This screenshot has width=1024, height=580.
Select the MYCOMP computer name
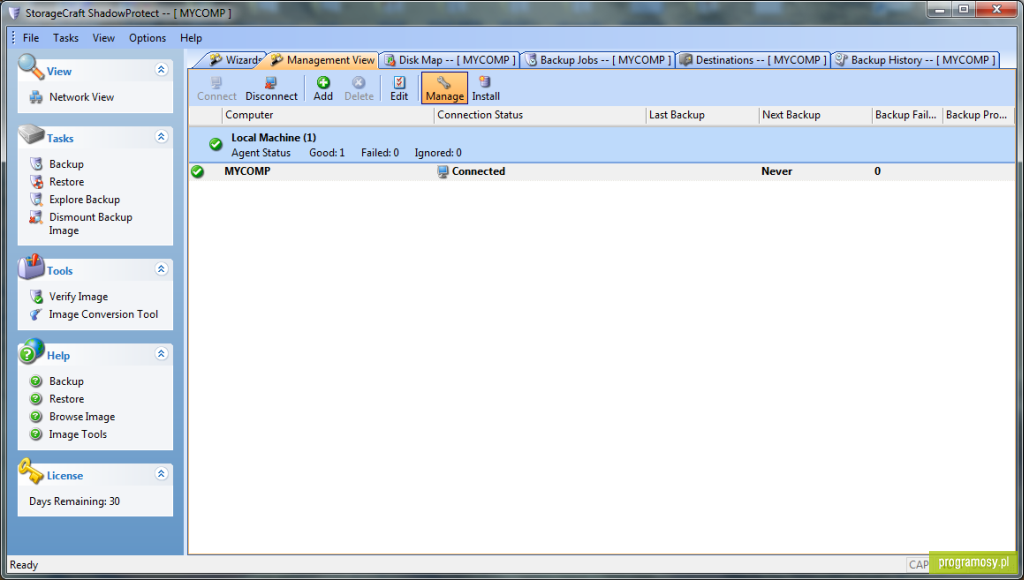coord(247,171)
